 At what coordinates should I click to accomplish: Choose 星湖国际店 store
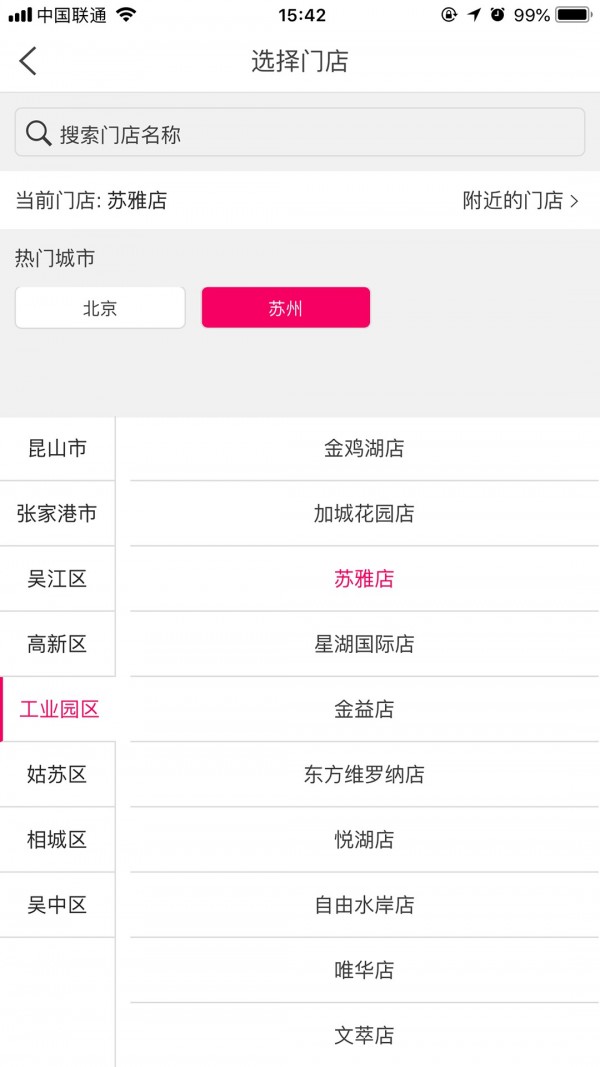click(364, 644)
